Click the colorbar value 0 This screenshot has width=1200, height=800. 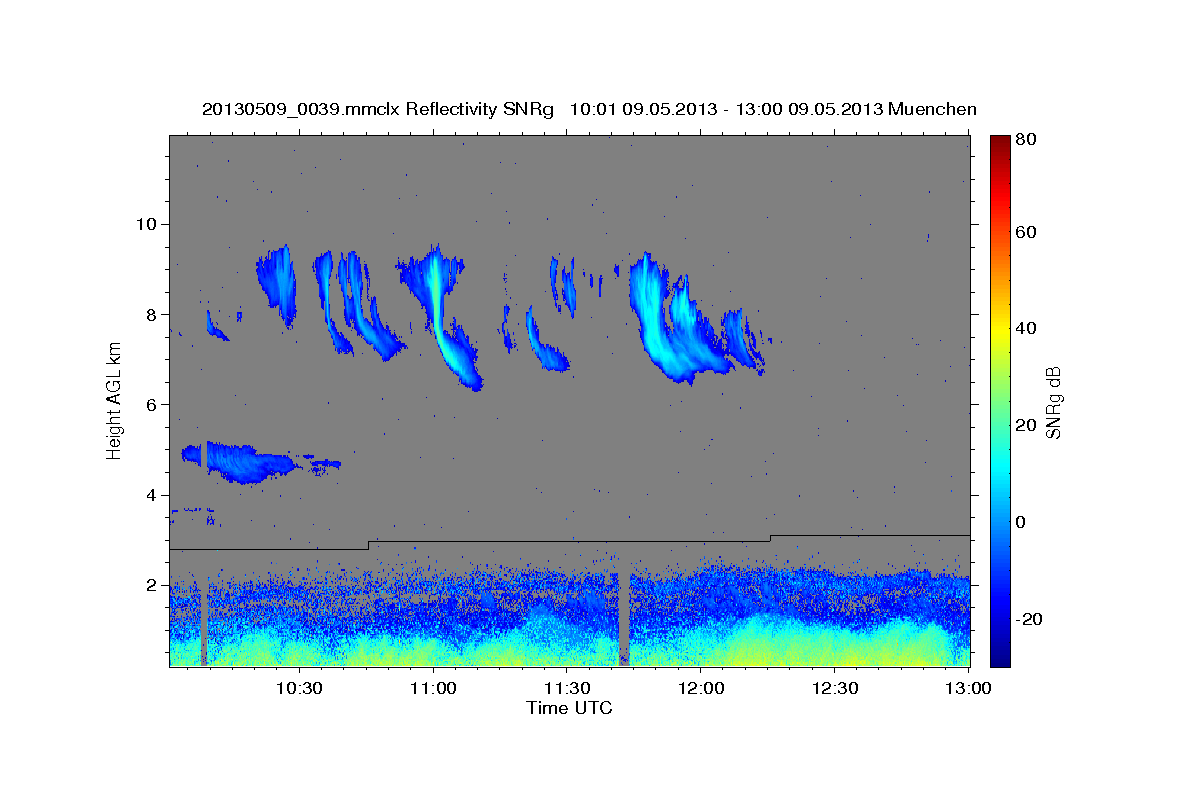[1021, 522]
